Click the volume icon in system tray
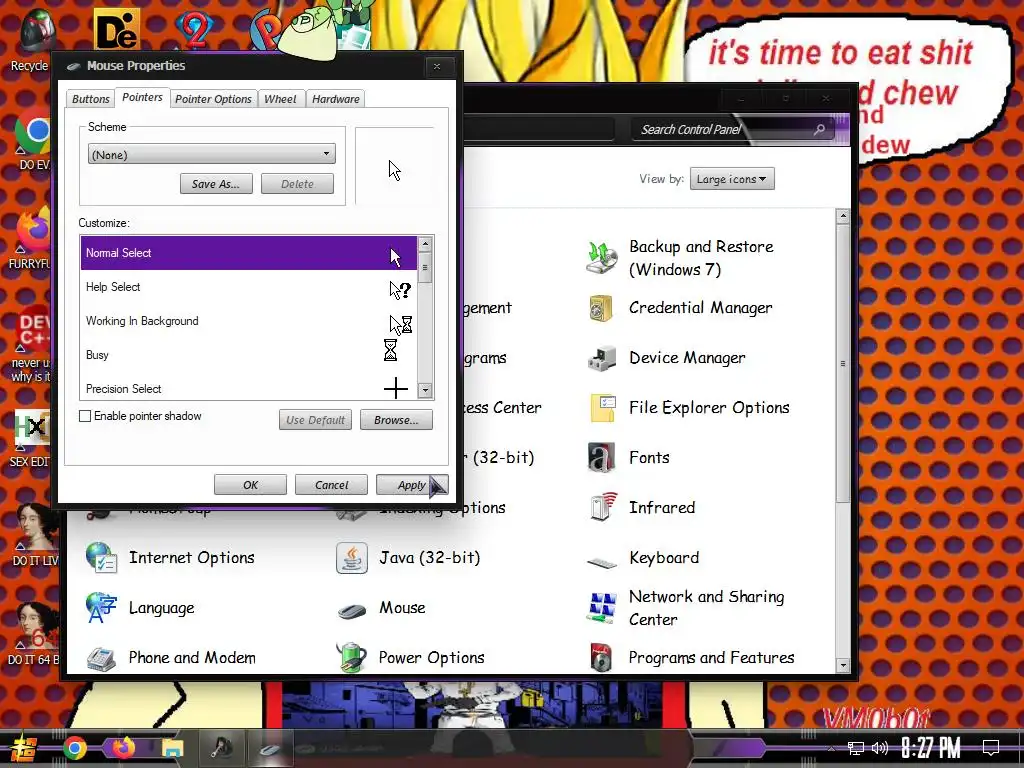 tap(880, 748)
